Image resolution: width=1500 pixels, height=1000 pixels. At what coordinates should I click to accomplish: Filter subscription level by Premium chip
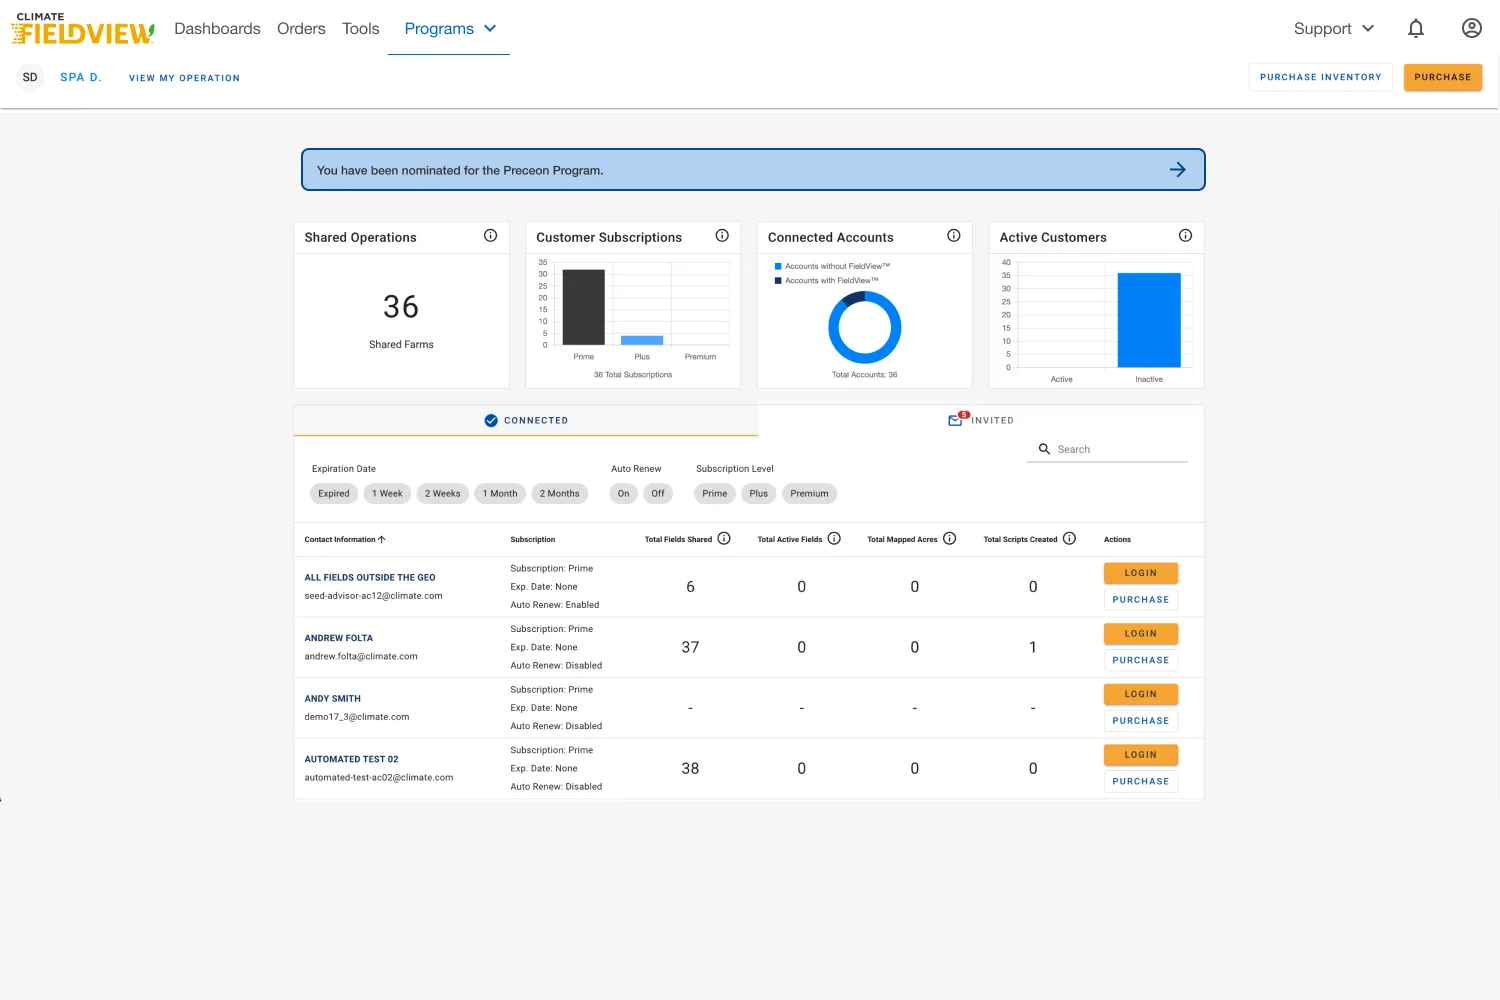pos(810,494)
